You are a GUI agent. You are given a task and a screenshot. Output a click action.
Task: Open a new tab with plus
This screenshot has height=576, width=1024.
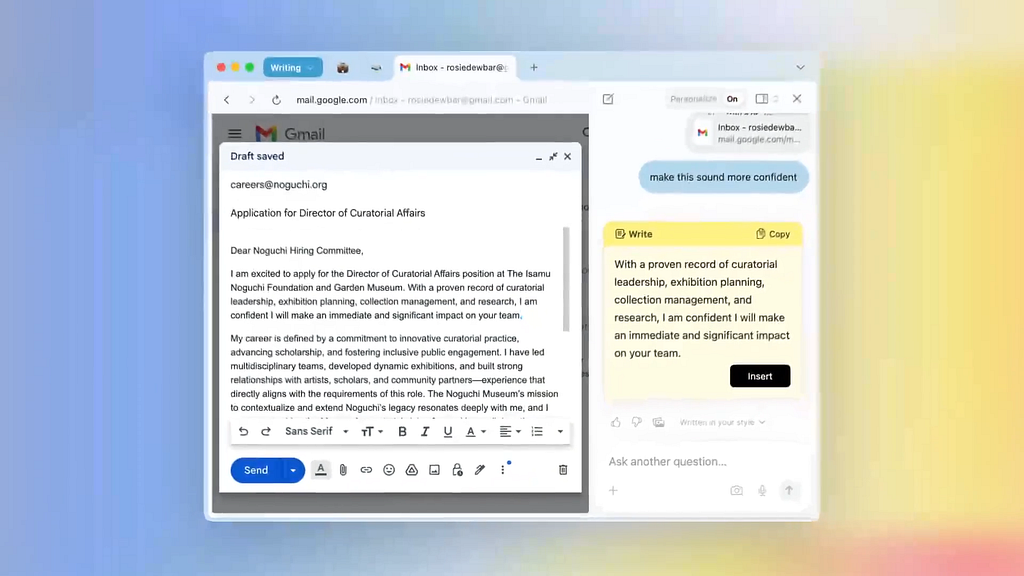point(534,67)
